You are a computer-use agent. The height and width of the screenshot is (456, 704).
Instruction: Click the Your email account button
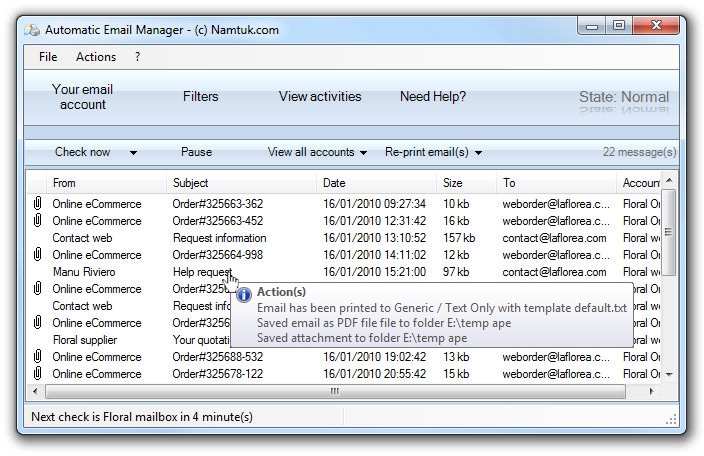(x=82, y=97)
